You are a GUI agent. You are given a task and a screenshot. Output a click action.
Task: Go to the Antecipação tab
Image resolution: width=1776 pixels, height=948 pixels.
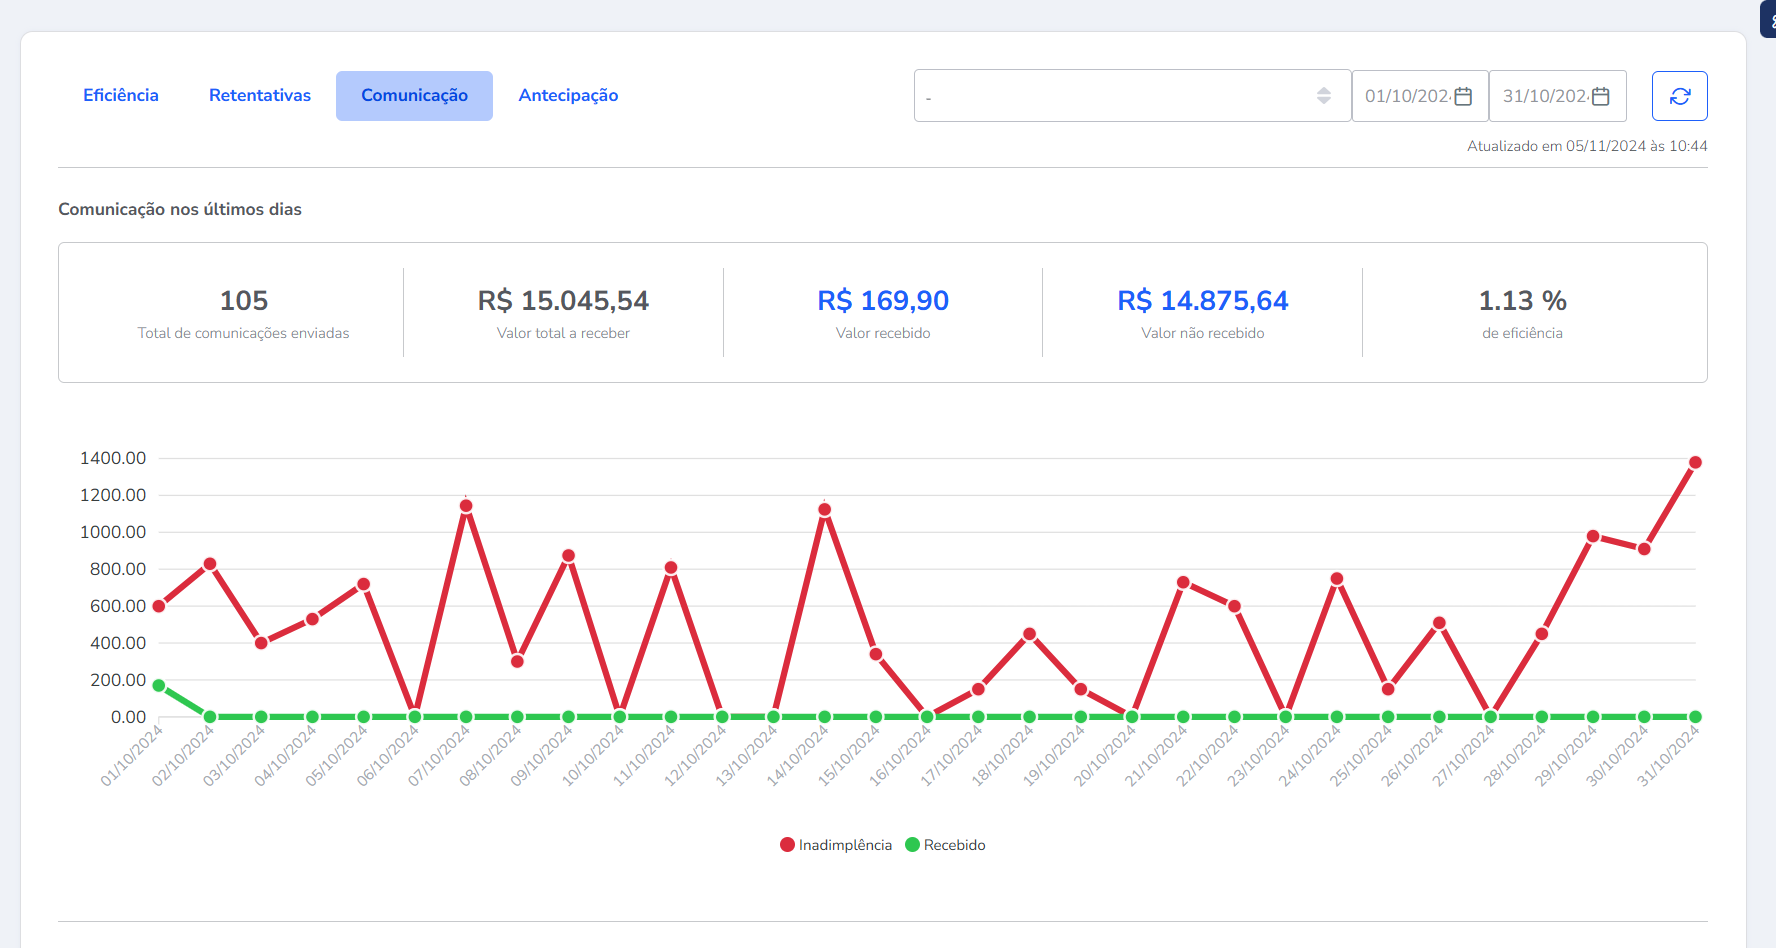point(568,96)
